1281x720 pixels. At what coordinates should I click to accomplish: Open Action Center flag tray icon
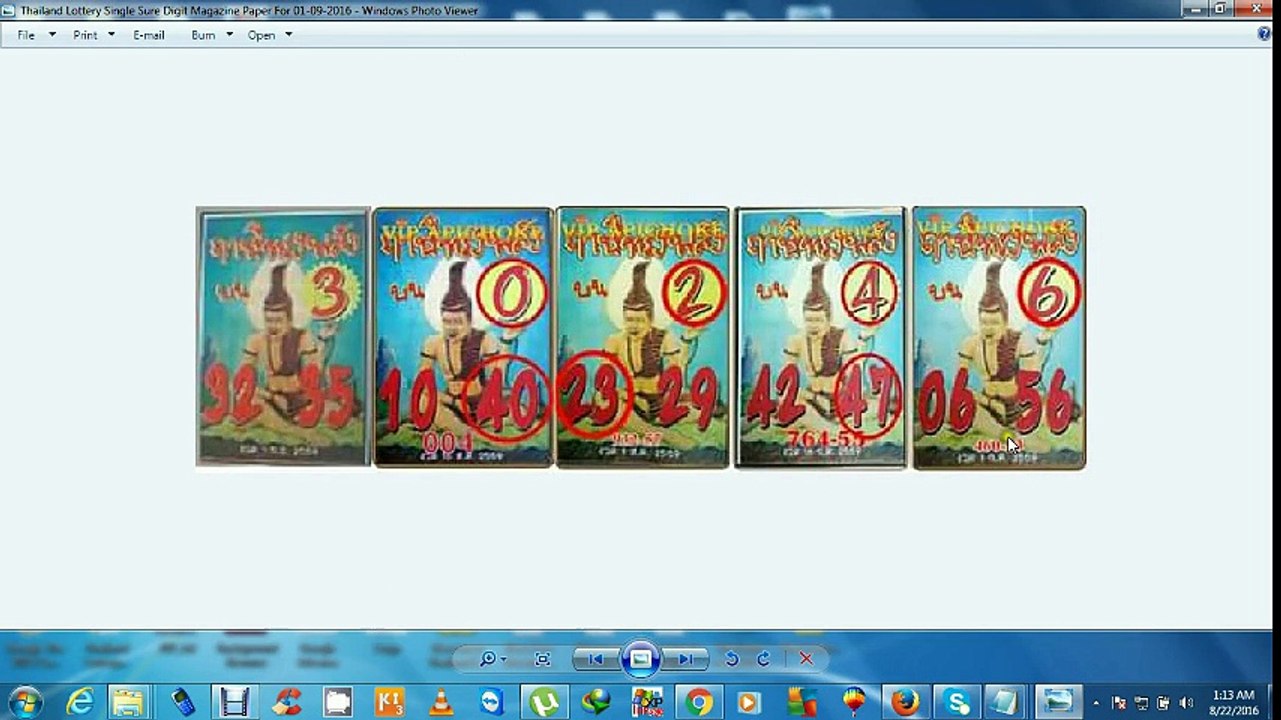pyautogui.click(x=1119, y=703)
